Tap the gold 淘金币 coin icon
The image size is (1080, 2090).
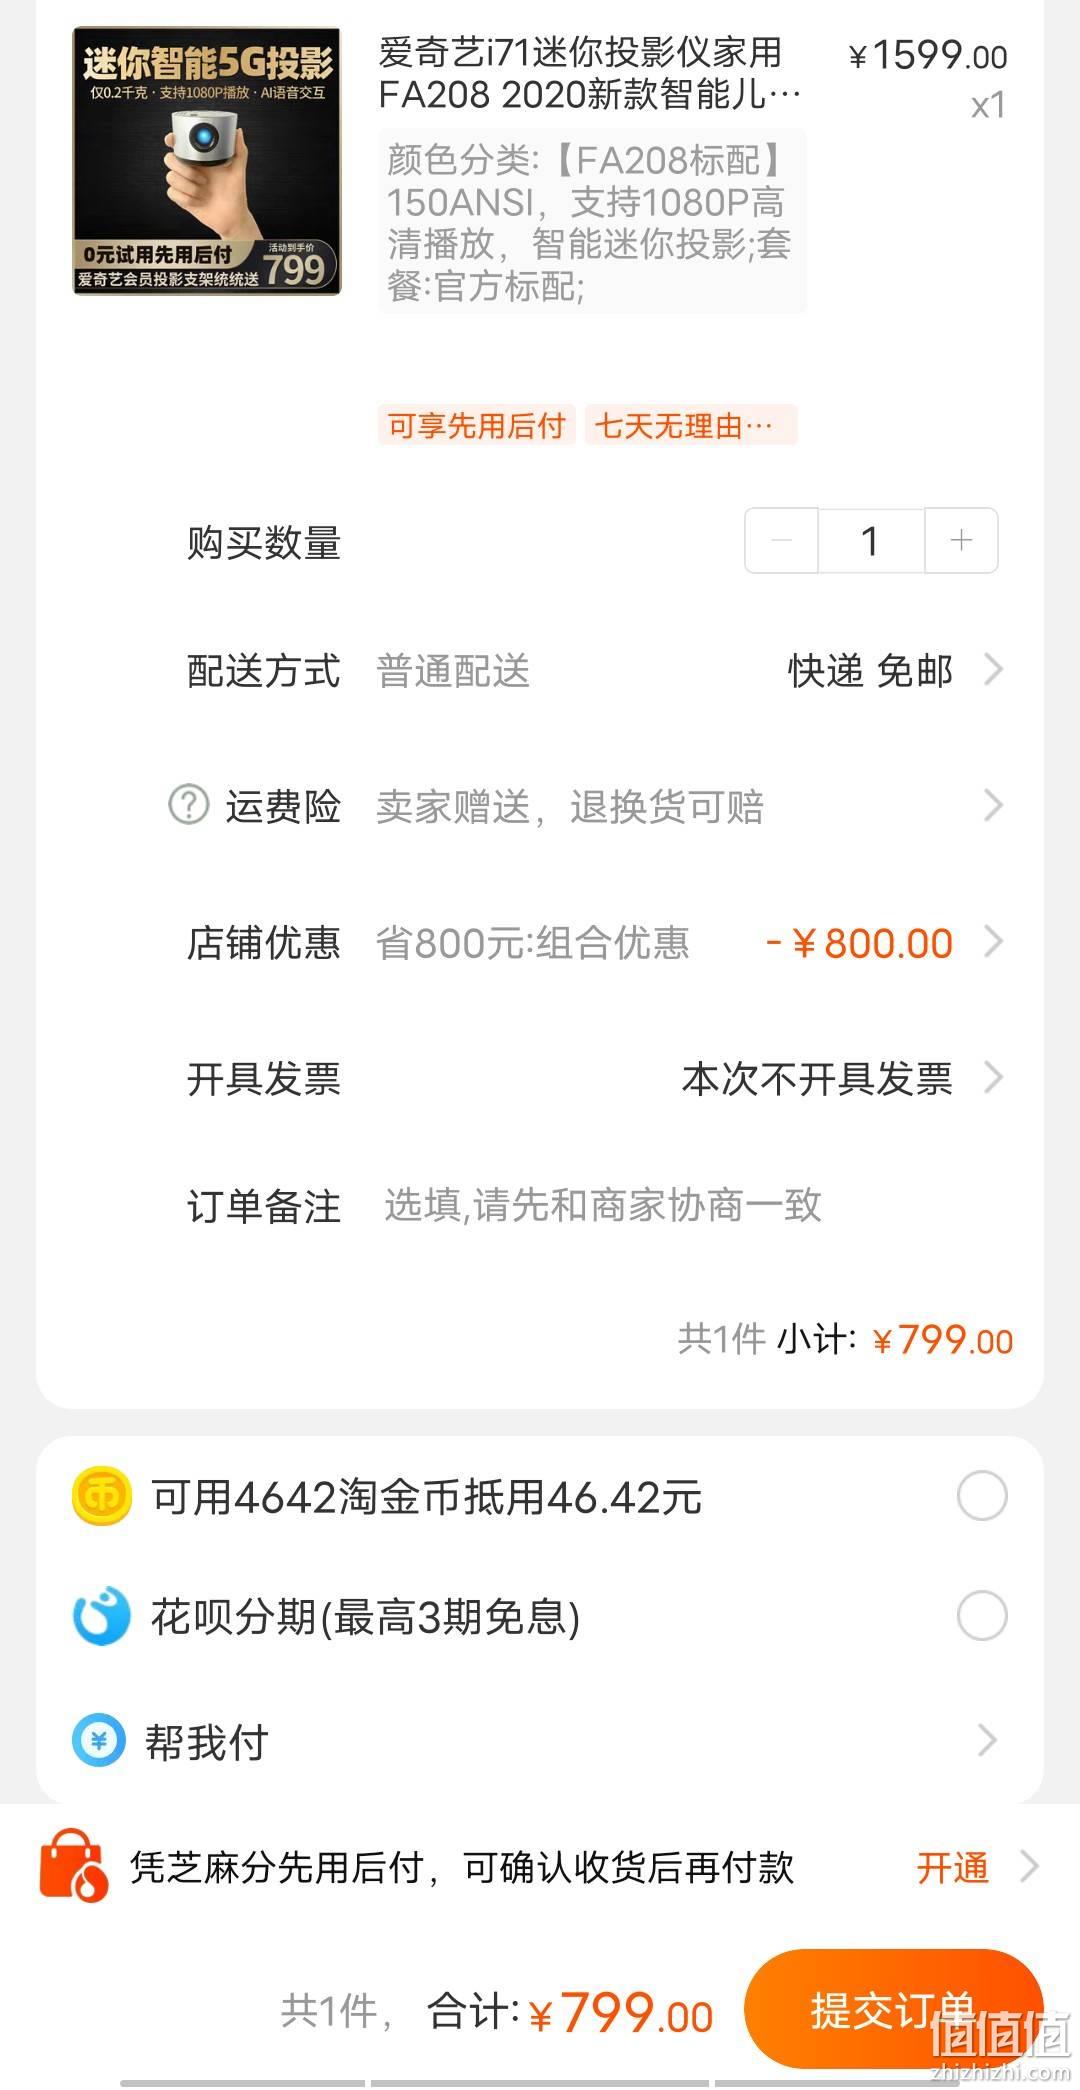102,1496
